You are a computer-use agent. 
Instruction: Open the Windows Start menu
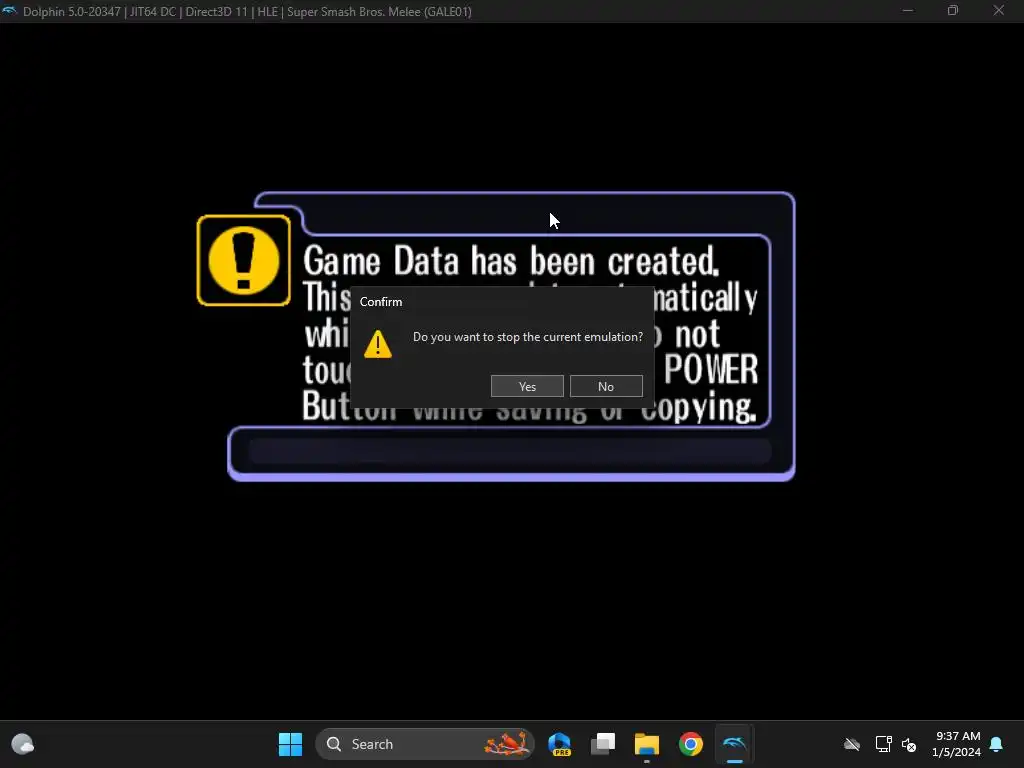coord(291,744)
